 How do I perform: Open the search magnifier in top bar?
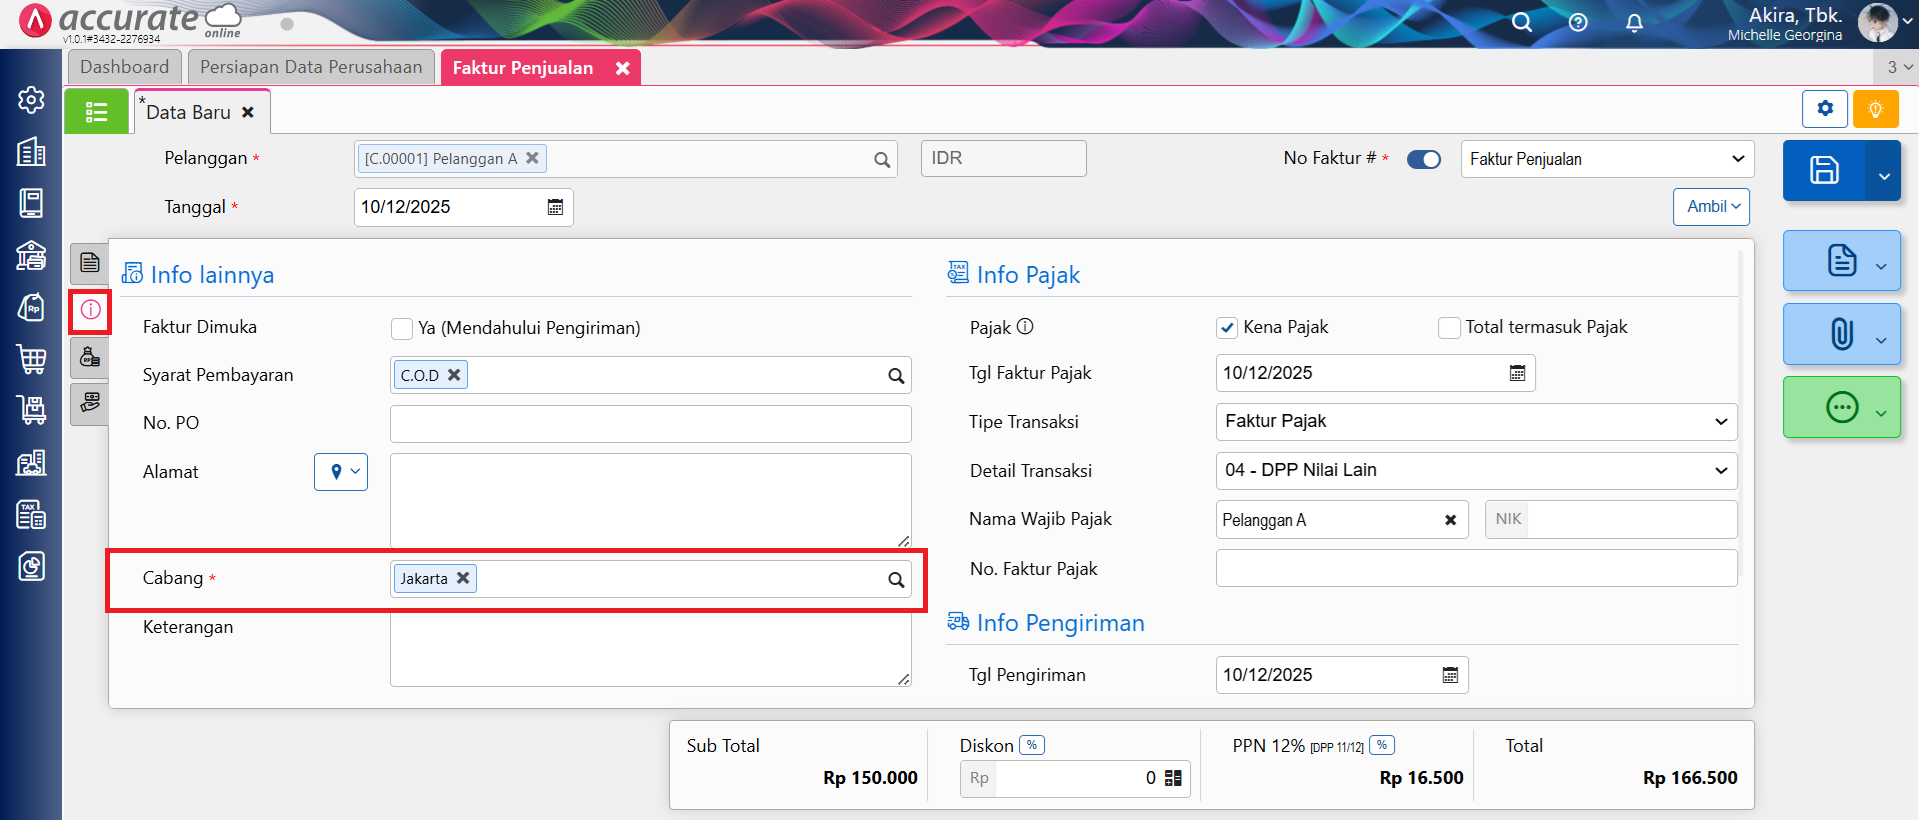1521,22
